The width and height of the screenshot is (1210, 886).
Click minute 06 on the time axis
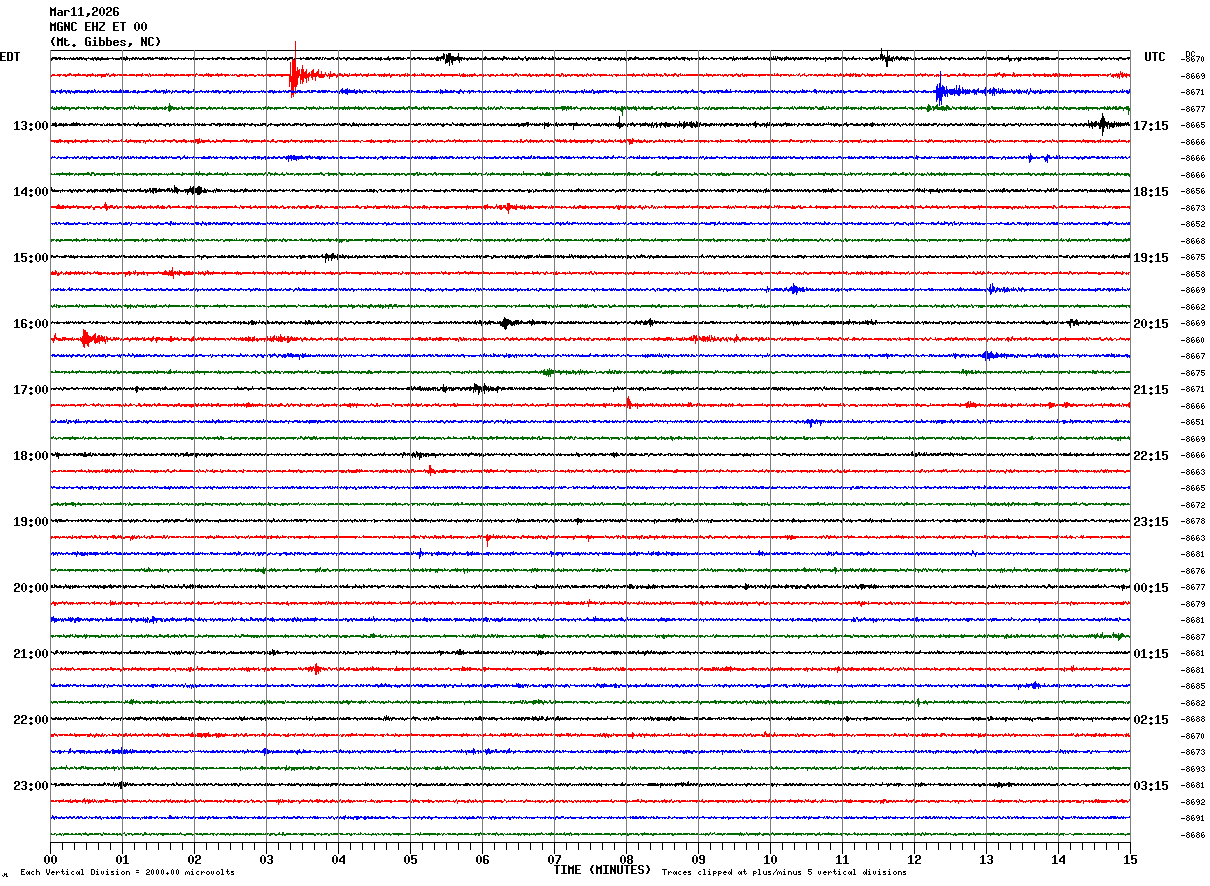tap(482, 860)
